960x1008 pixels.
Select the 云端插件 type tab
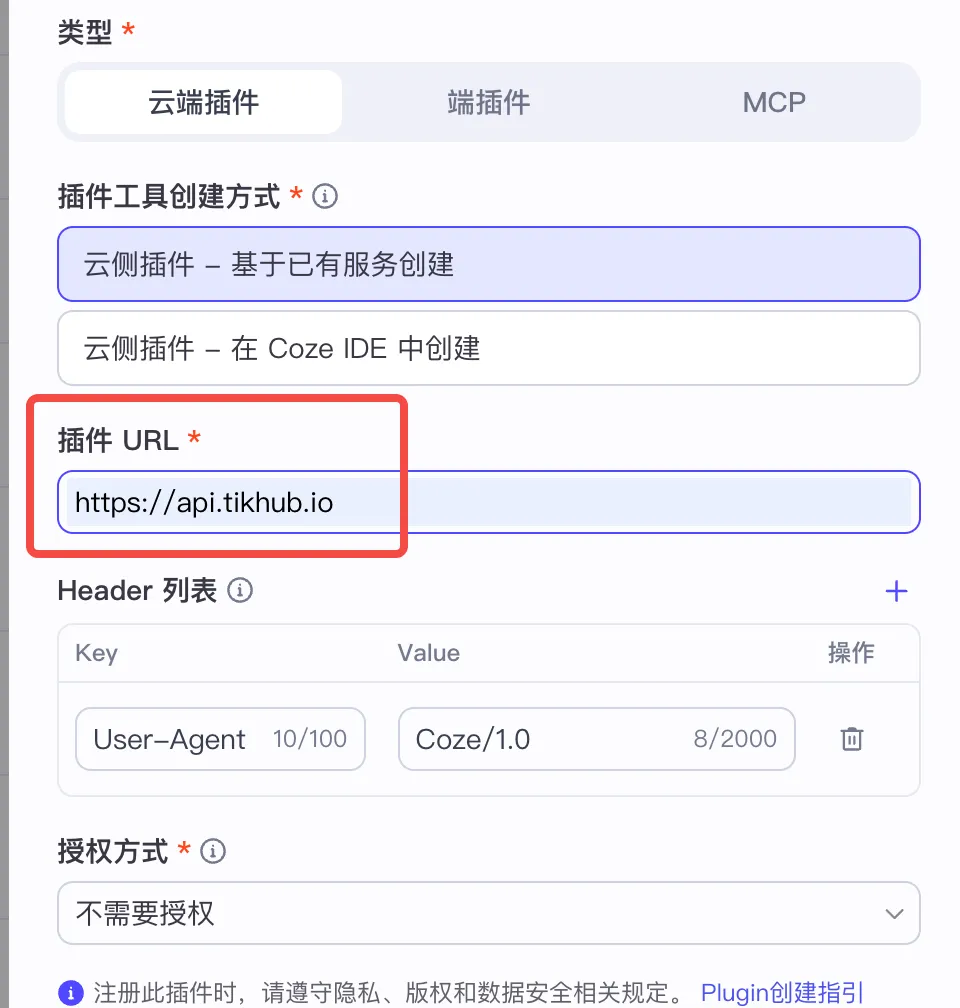203,102
